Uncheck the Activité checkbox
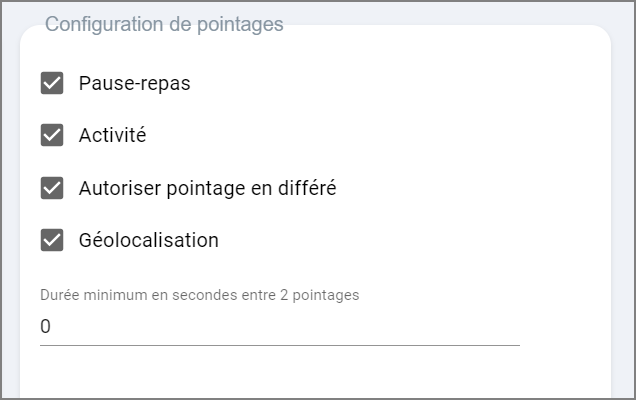The width and height of the screenshot is (636, 400). pyautogui.click(x=52, y=135)
